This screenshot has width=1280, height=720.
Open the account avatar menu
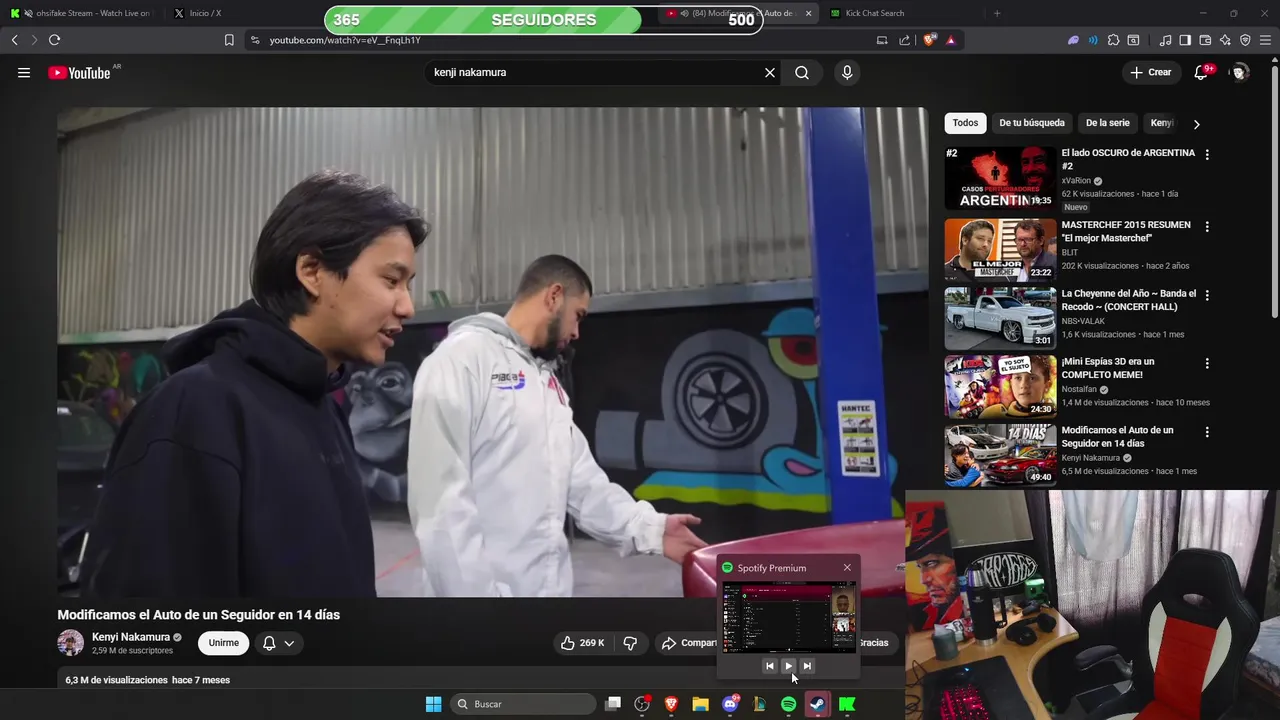(x=1240, y=73)
